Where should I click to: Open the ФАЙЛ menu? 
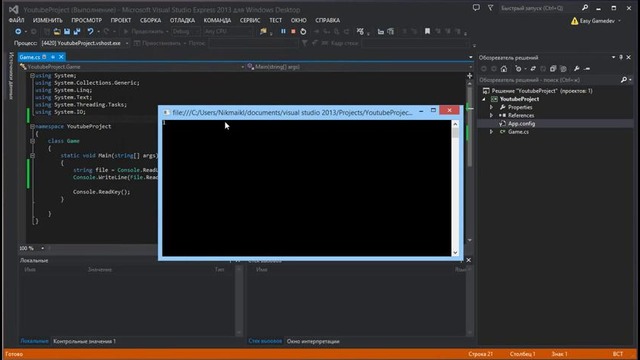[16, 20]
